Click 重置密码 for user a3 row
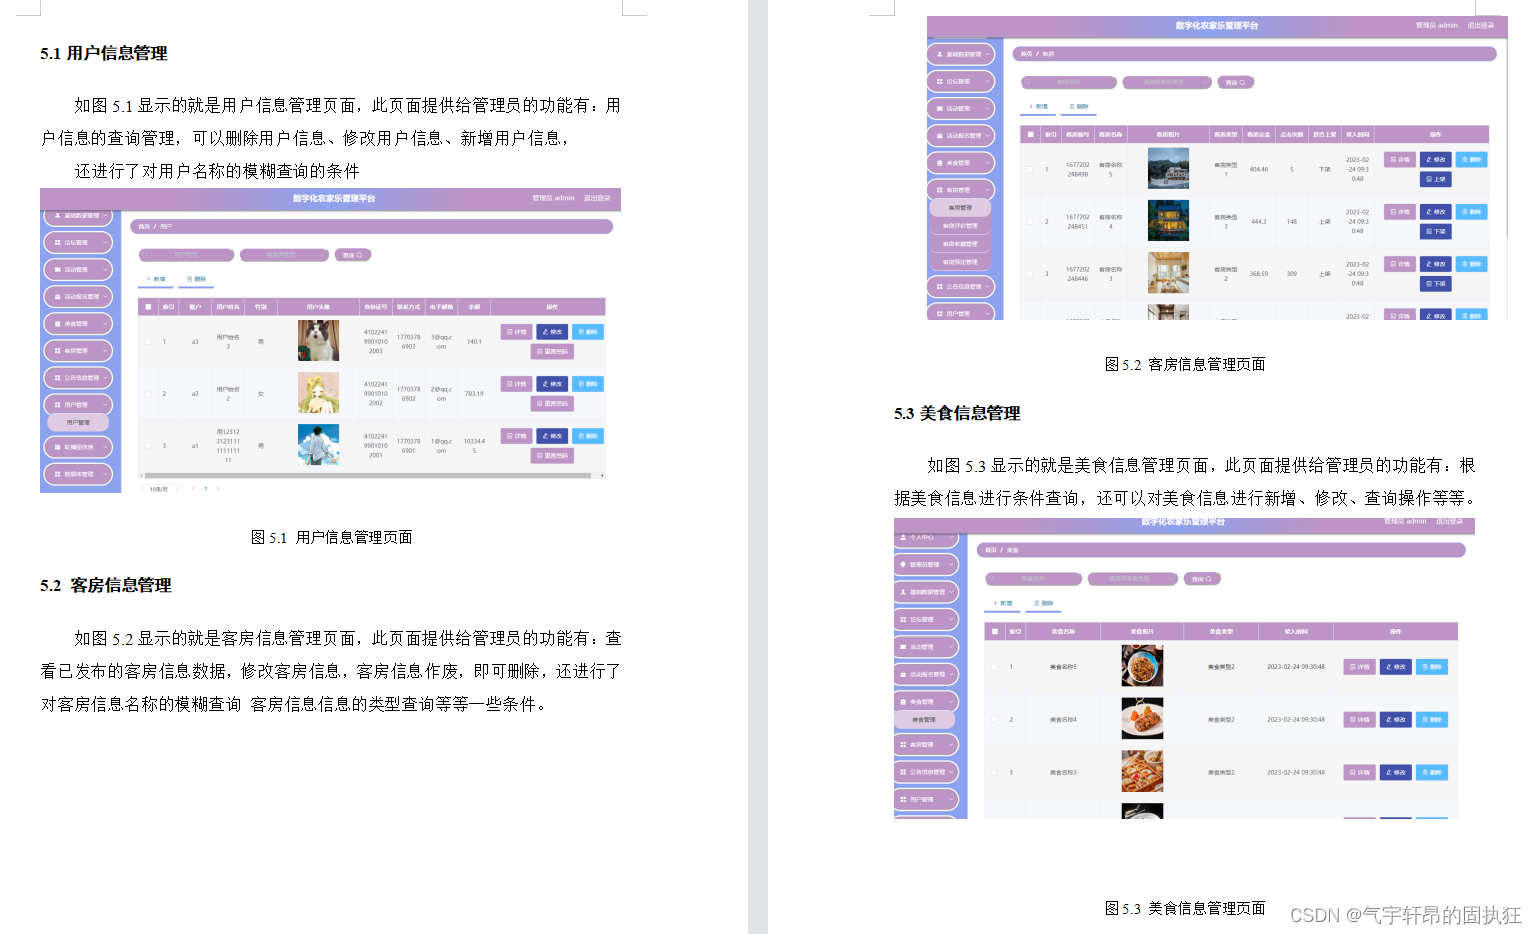Screen dimensions: 1537x934 552,352
